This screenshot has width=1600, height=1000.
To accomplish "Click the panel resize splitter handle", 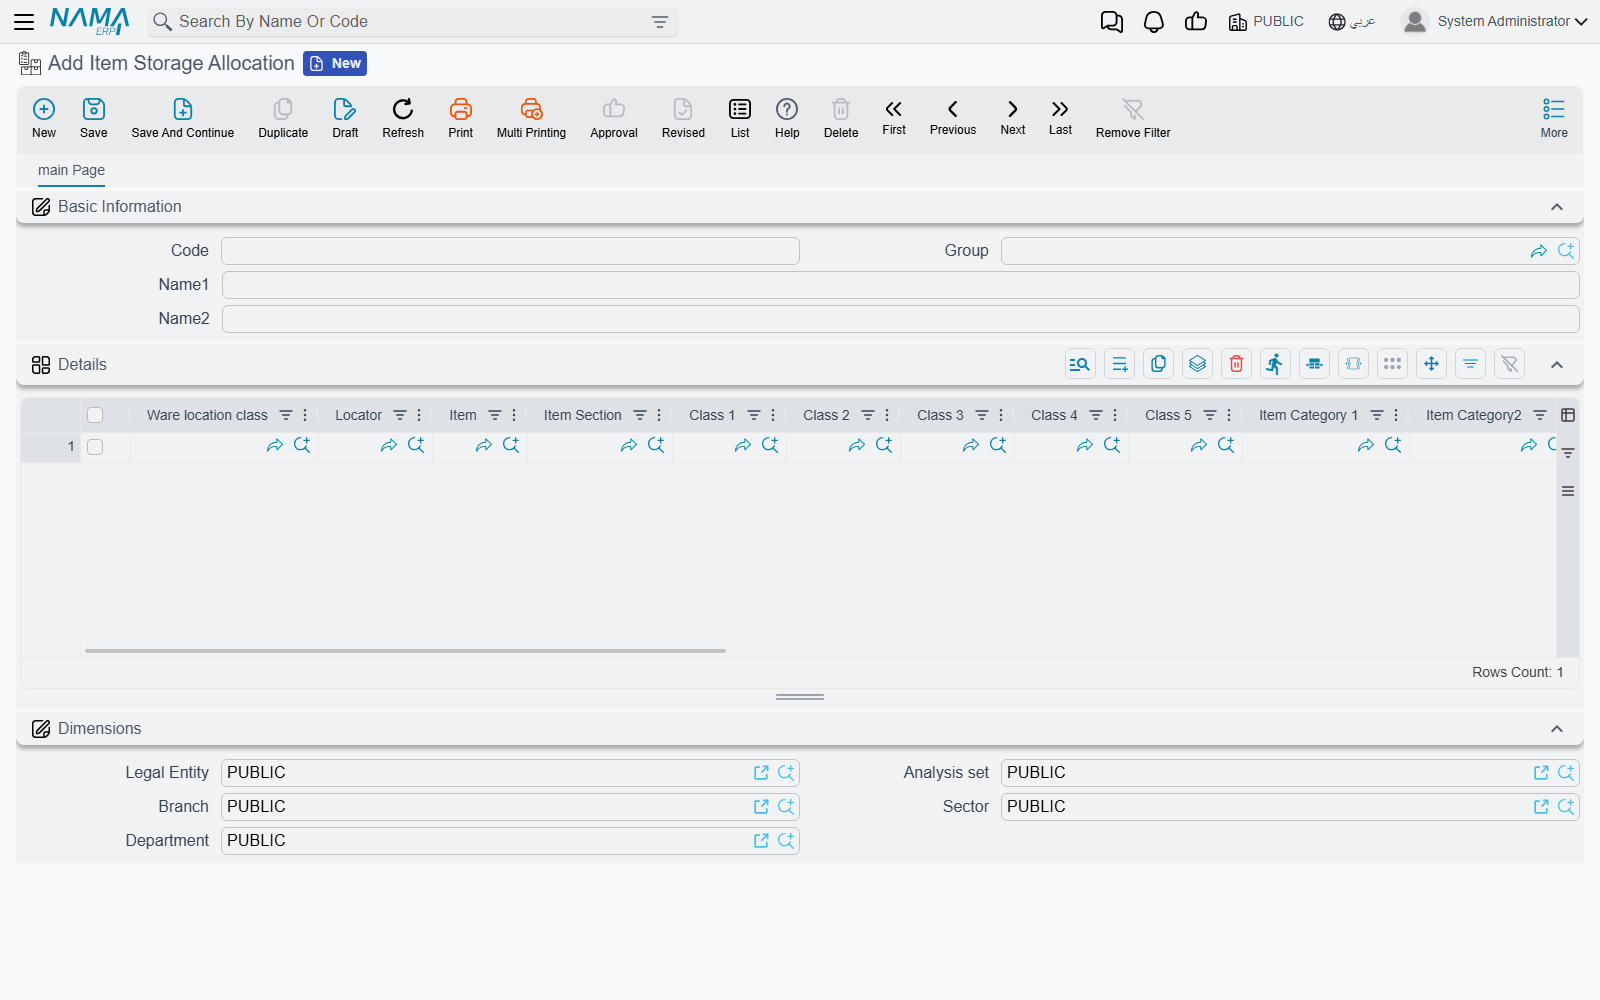I will (800, 697).
